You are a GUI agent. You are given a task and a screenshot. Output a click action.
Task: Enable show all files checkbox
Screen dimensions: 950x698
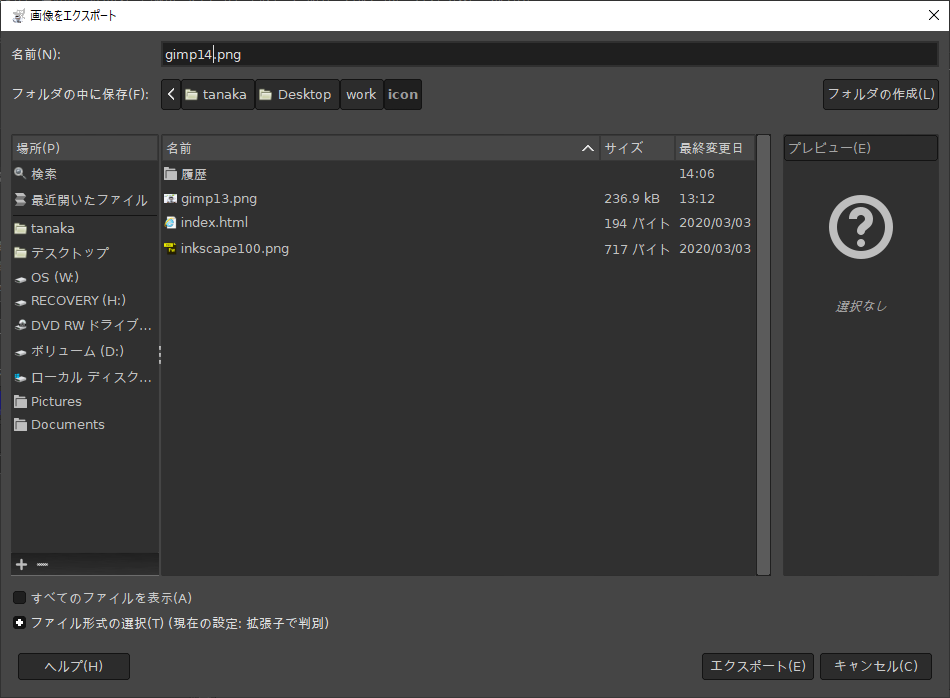[20, 598]
